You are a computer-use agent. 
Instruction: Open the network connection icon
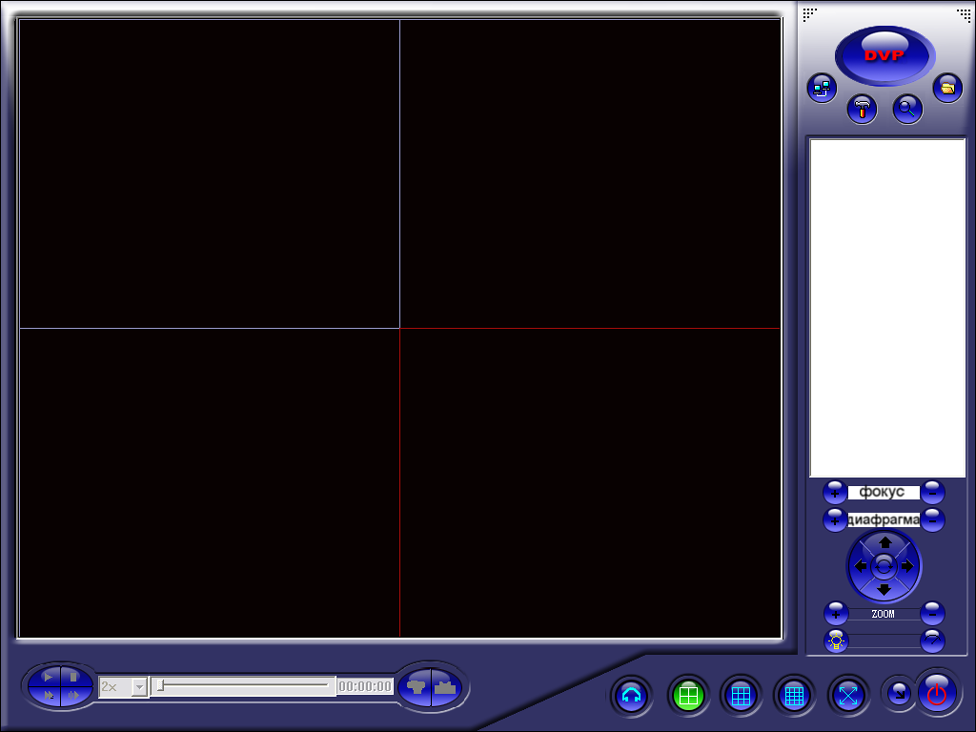[x=822, y=88]
